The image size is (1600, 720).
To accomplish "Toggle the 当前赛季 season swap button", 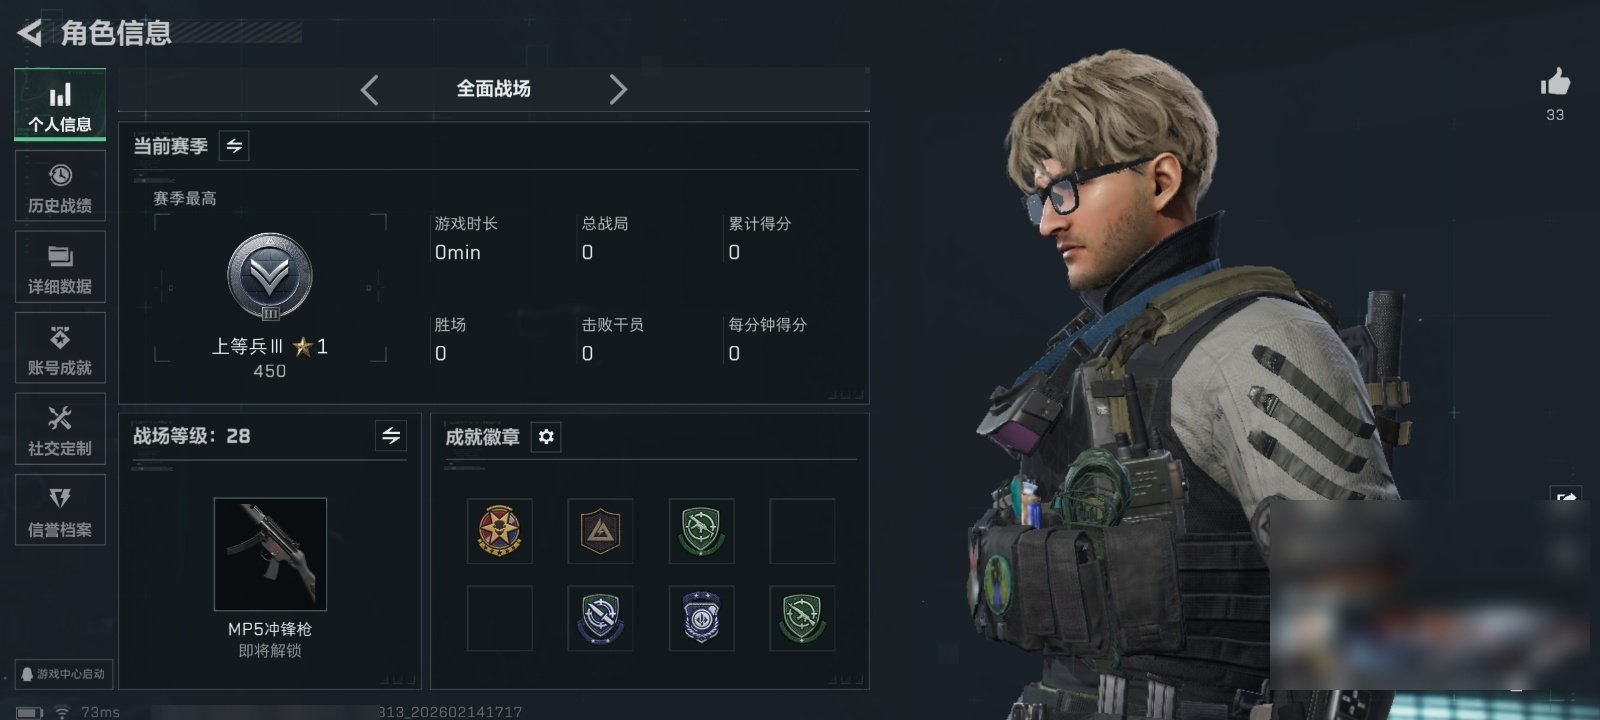I will point(234,146).
